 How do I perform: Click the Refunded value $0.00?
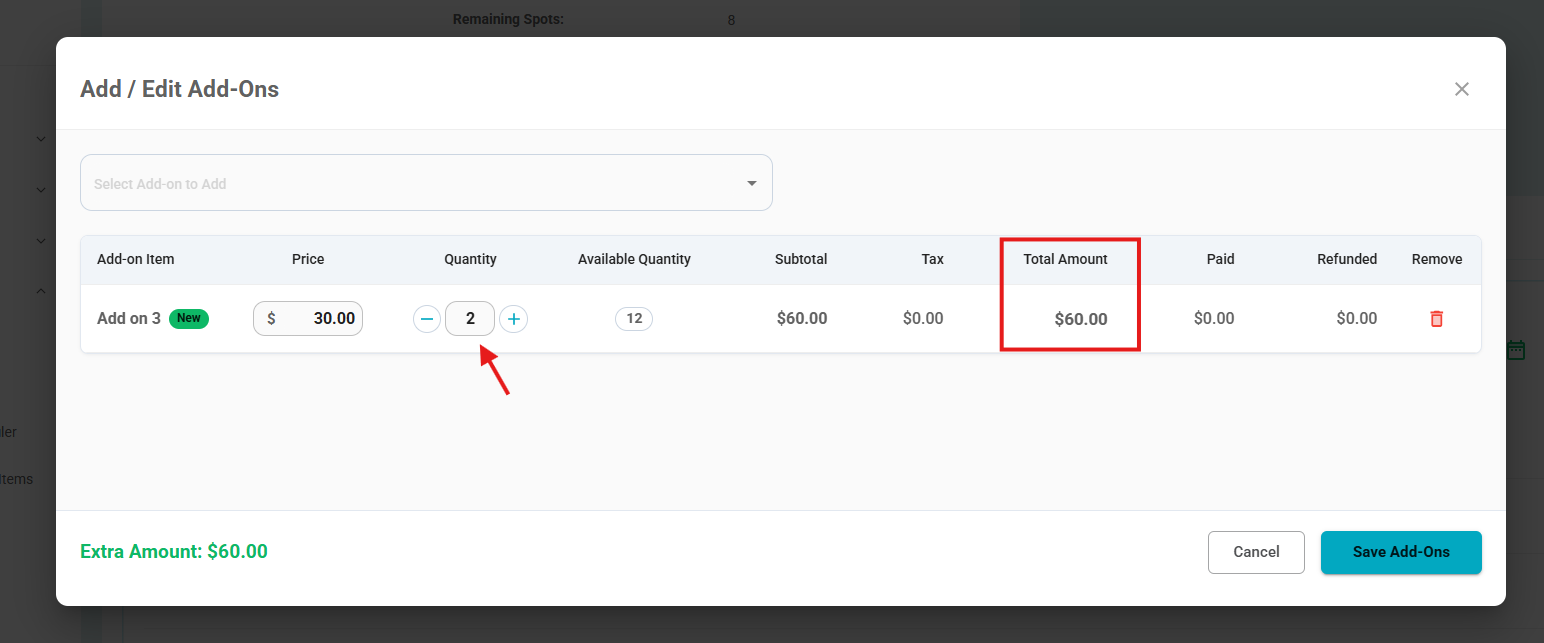click(1357, 318)
